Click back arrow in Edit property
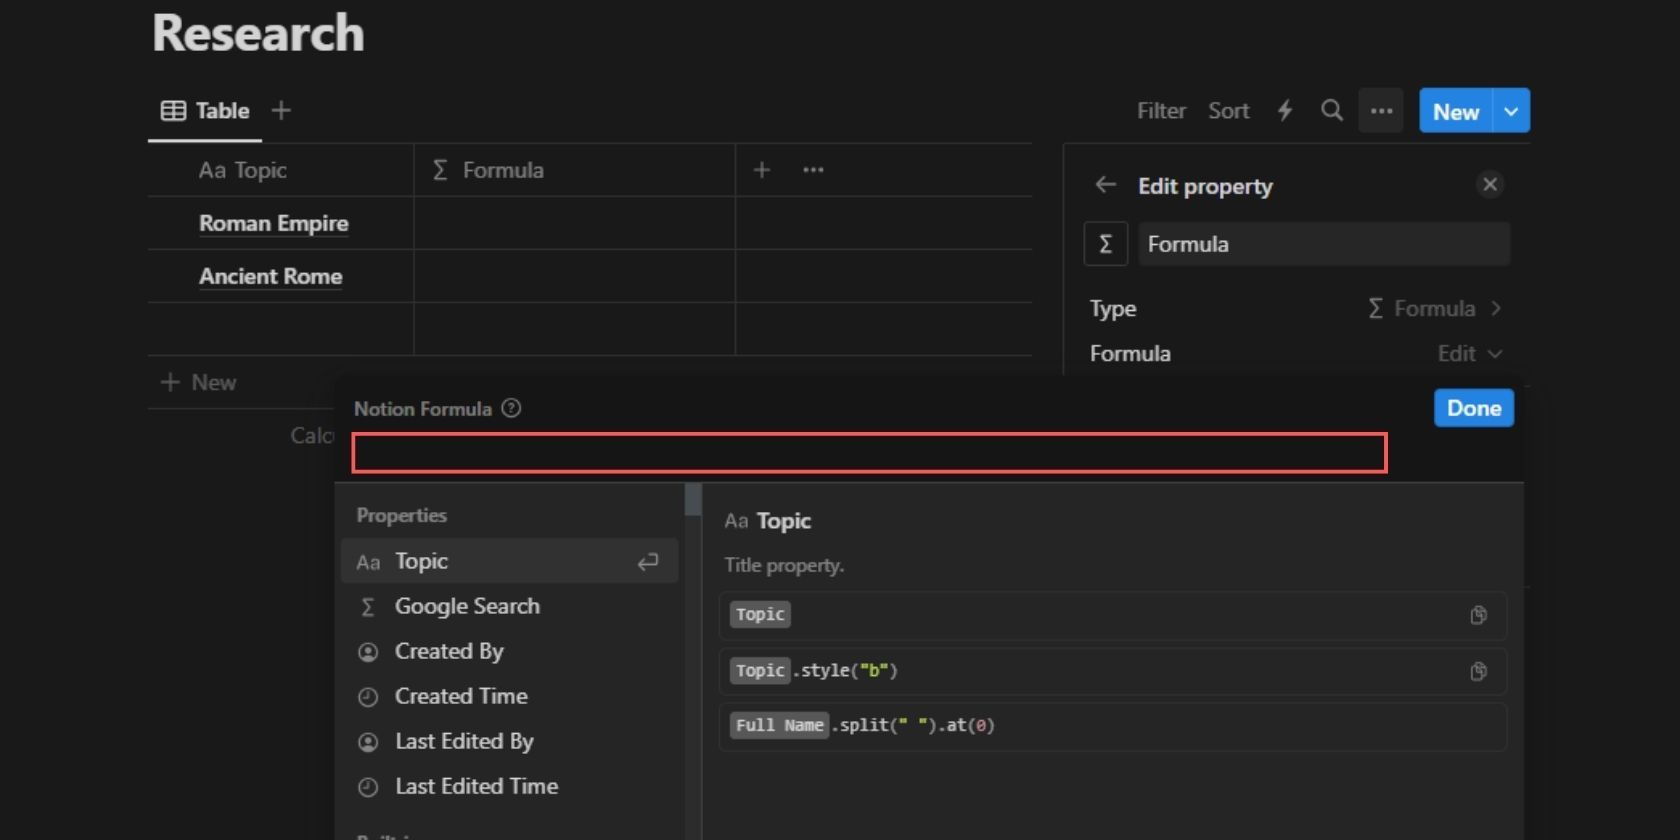 [1105, 185]
